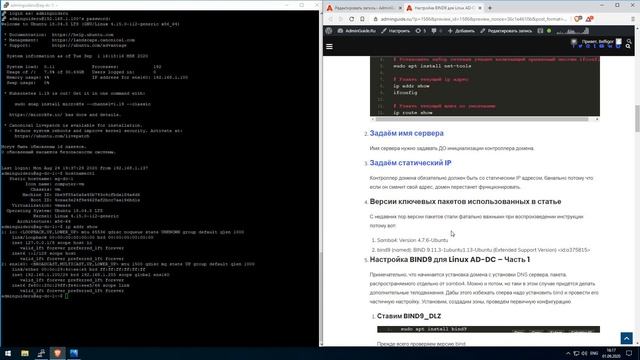Click the code block horizontal scrollbar
The width and height of the screenshot is (640, 360).
(x=482, y=119)
